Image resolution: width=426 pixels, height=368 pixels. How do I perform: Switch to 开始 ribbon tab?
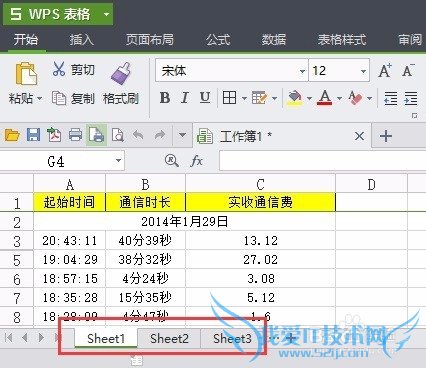click(26, 40)
